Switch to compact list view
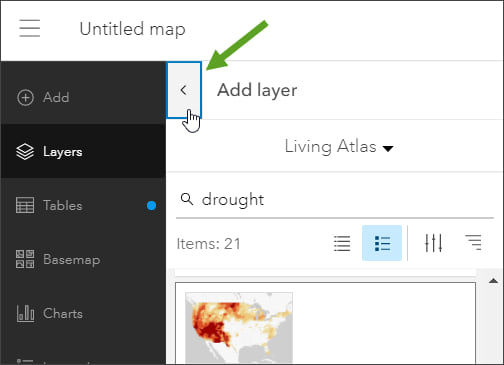The width and height of the screenshot is (504, 365). coord(342,243)
